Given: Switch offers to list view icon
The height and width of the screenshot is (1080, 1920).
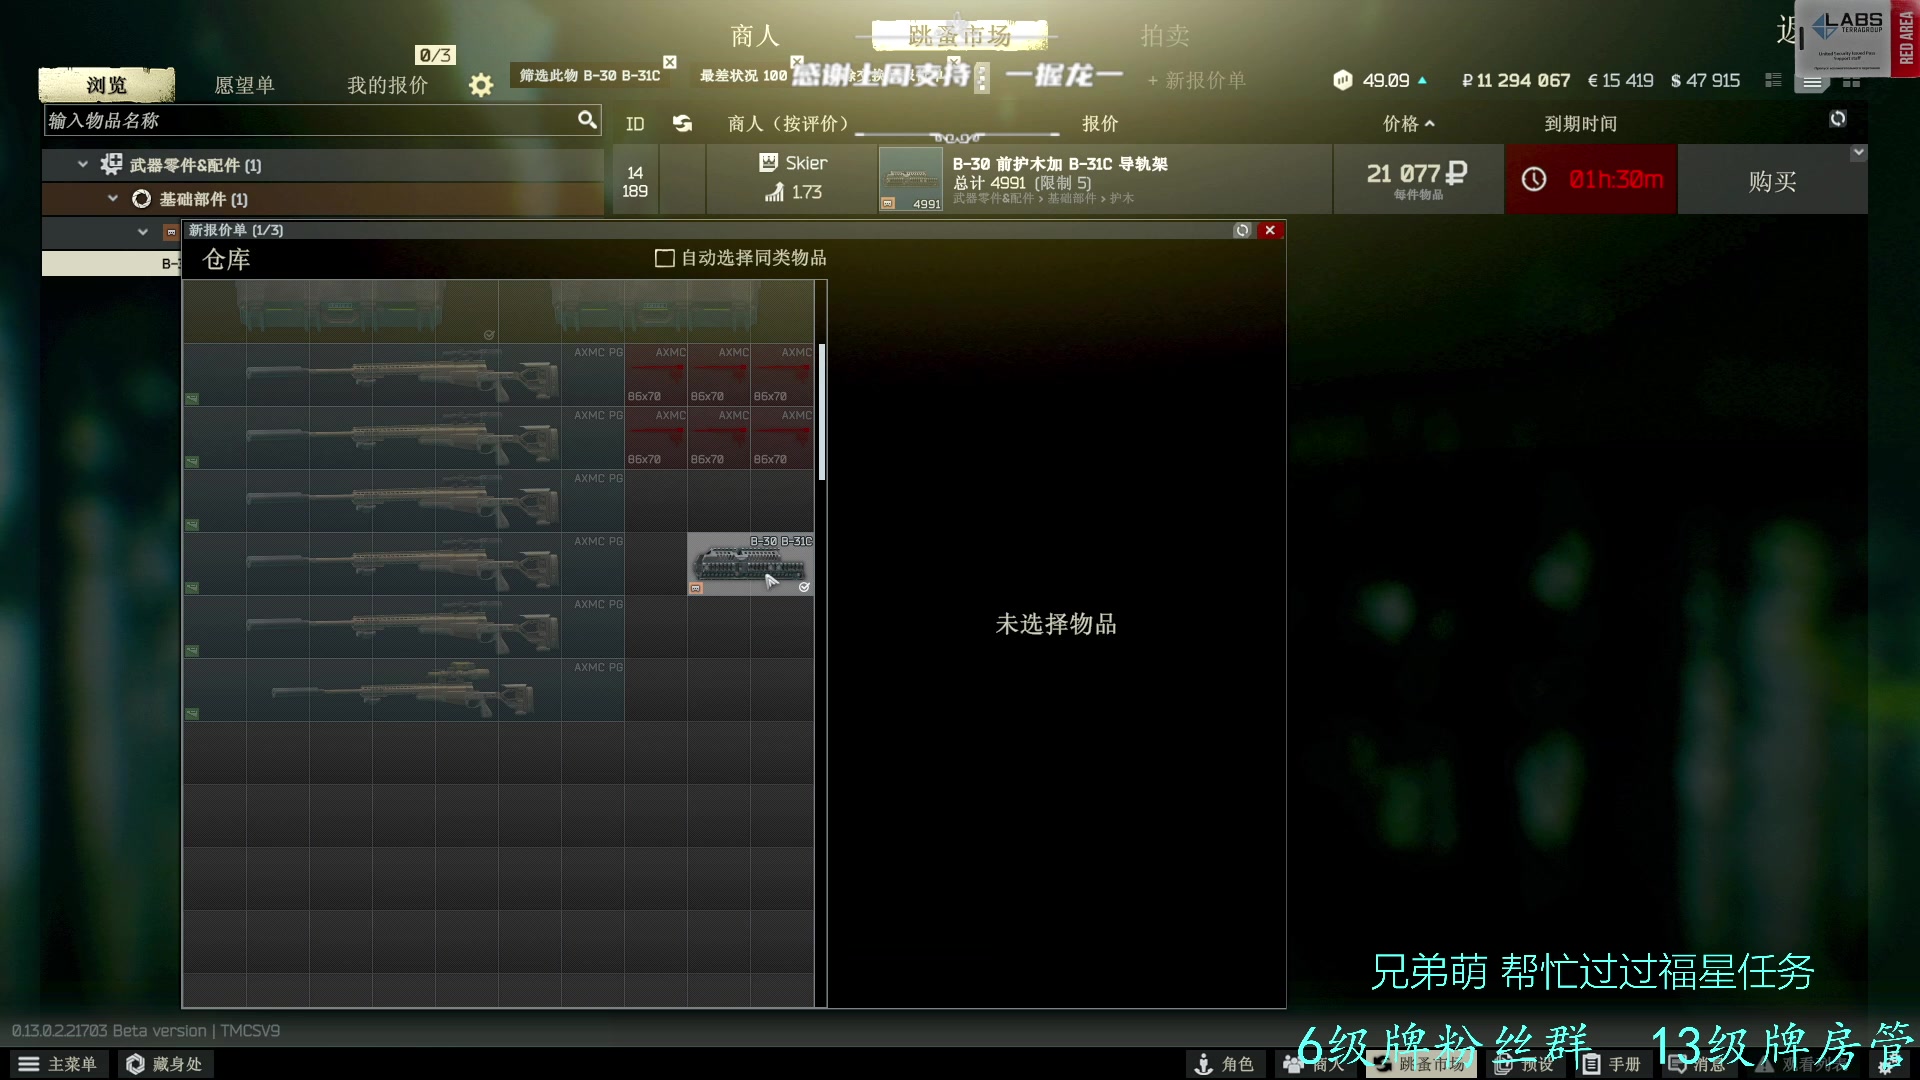Looking at the screenshot, I should pos(1812,81).
